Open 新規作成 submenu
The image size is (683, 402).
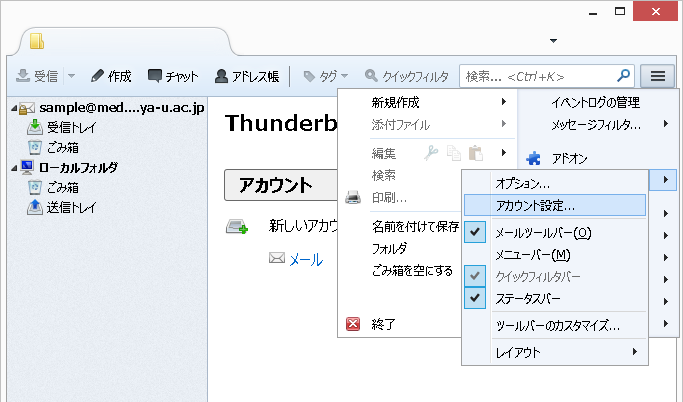click(x=427, y=102)
